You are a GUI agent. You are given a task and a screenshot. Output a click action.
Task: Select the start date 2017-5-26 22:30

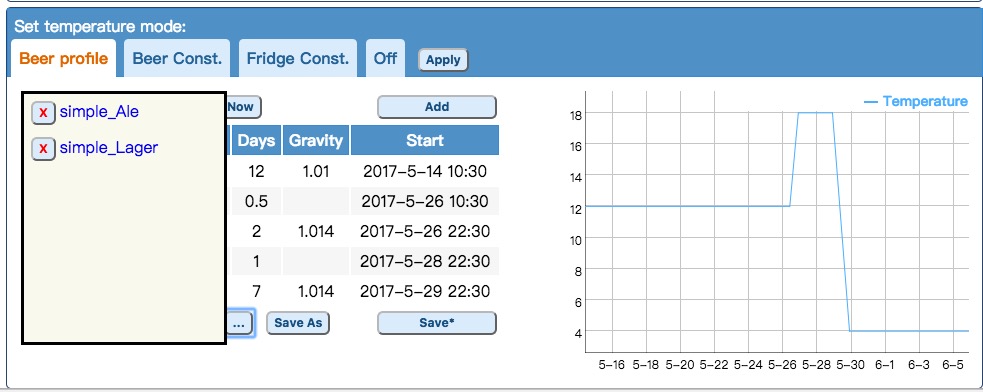pos(424,231)
